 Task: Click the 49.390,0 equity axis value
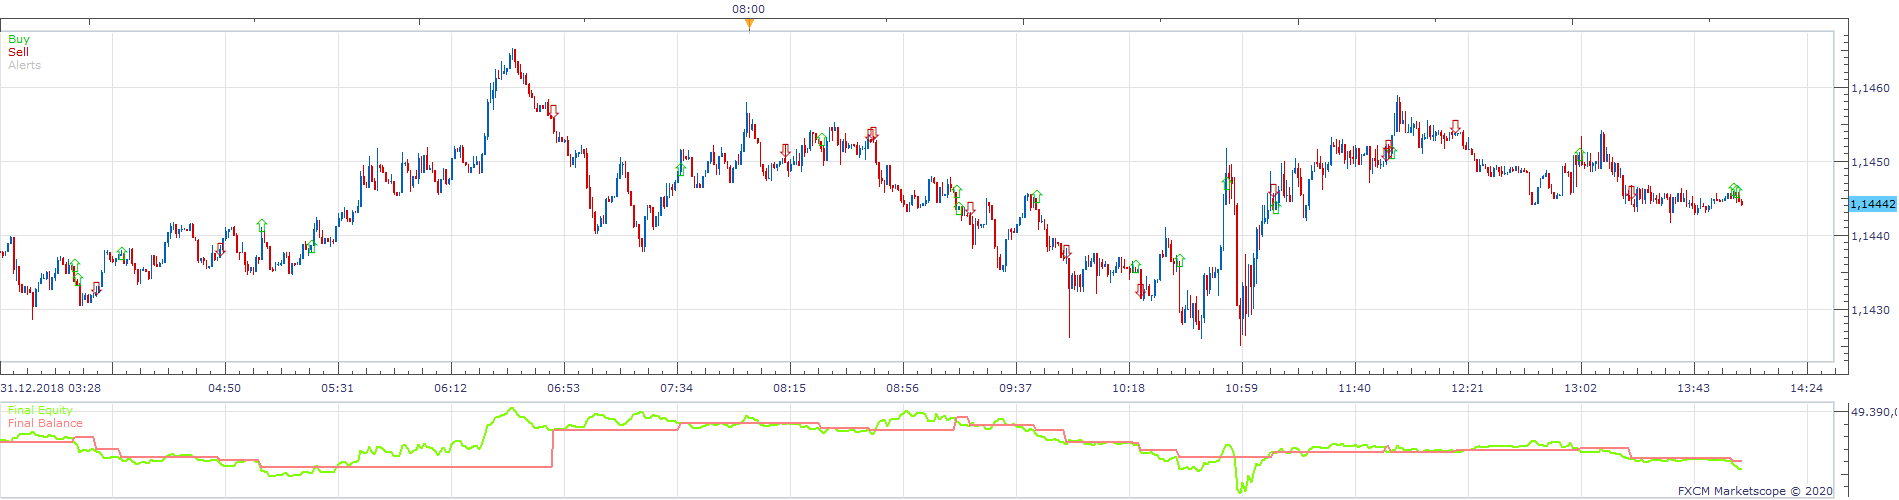tap(1874, 411)
